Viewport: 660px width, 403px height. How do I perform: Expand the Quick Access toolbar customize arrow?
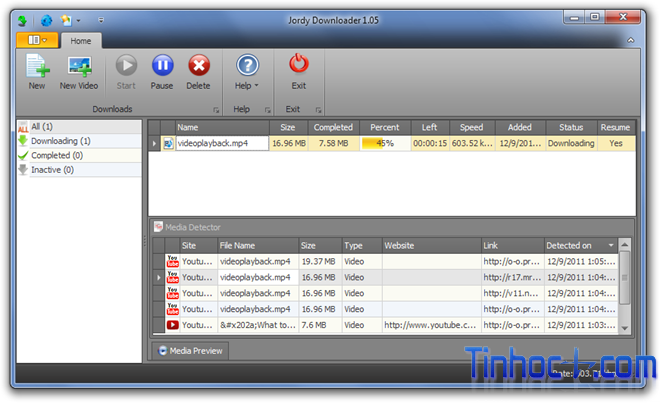point(100,19)
